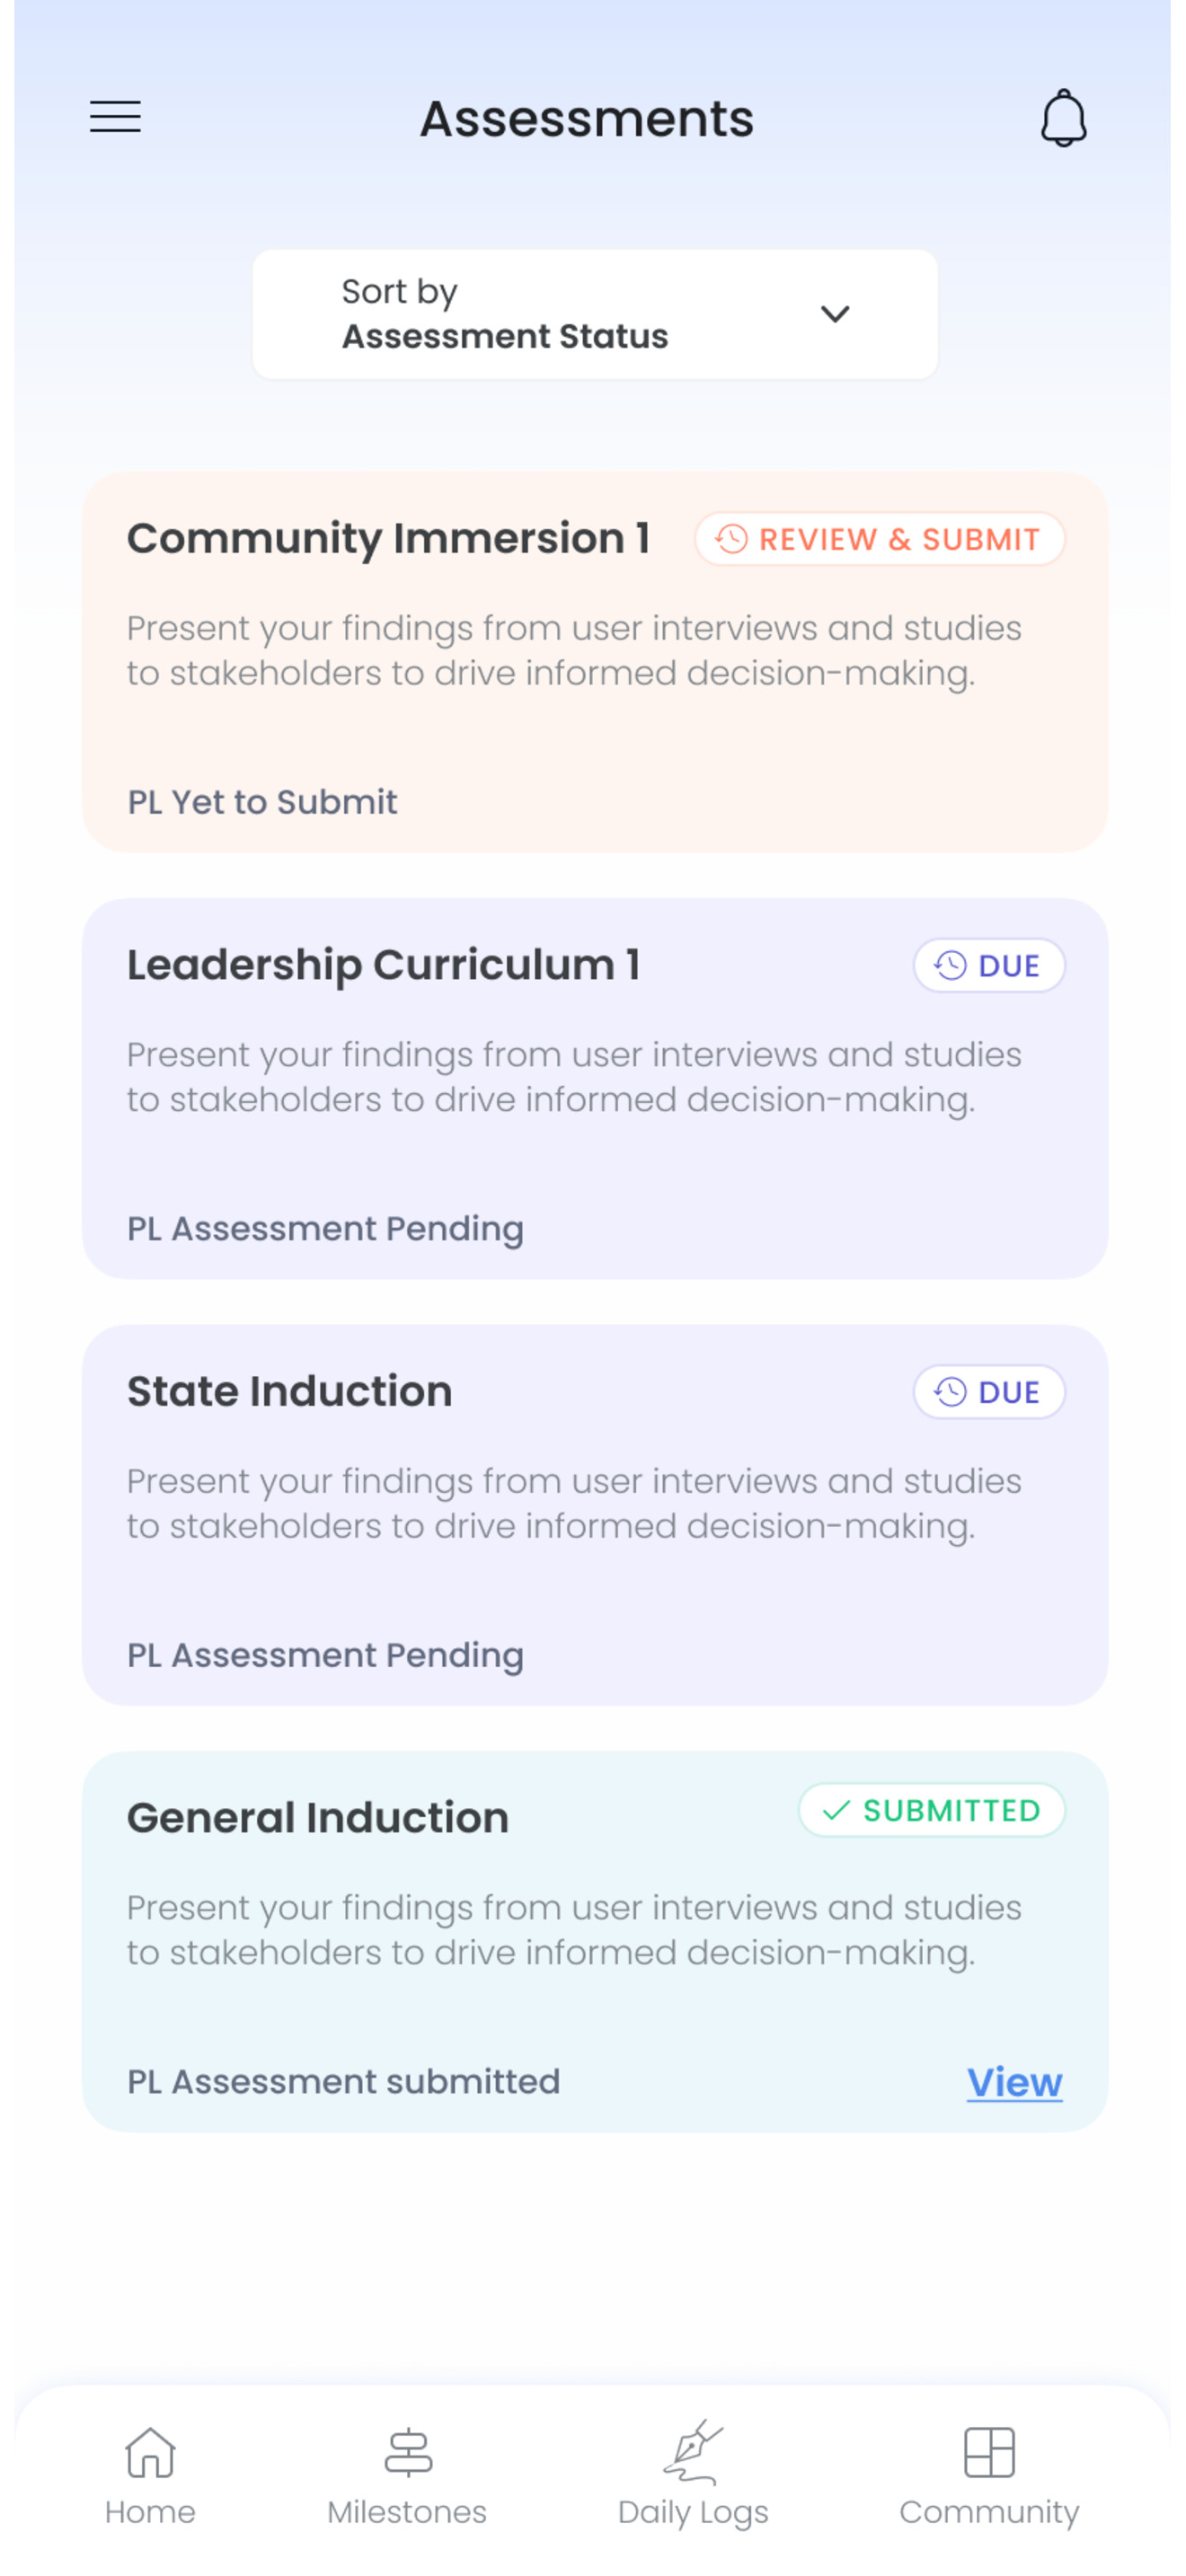The width and height of the screenshot is (1186, 2576).
Task: Click the checkmark in Submitted badge
Action: click(836, 1810)
